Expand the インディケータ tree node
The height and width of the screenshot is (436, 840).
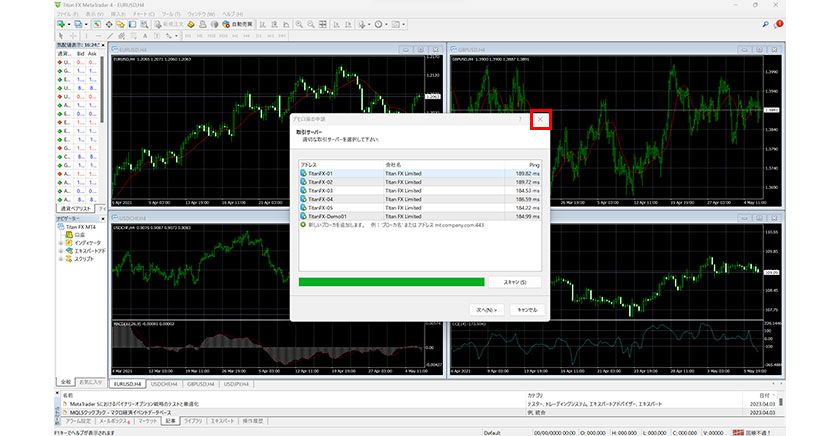(x=59, y=241)
